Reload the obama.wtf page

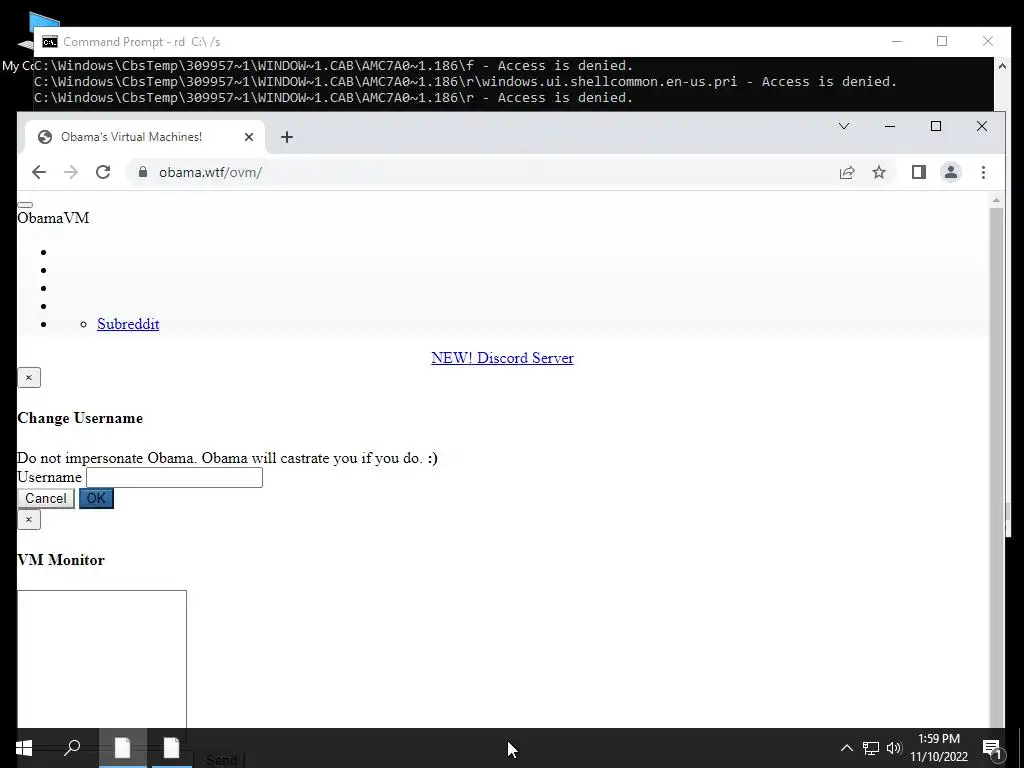[103, 172]
